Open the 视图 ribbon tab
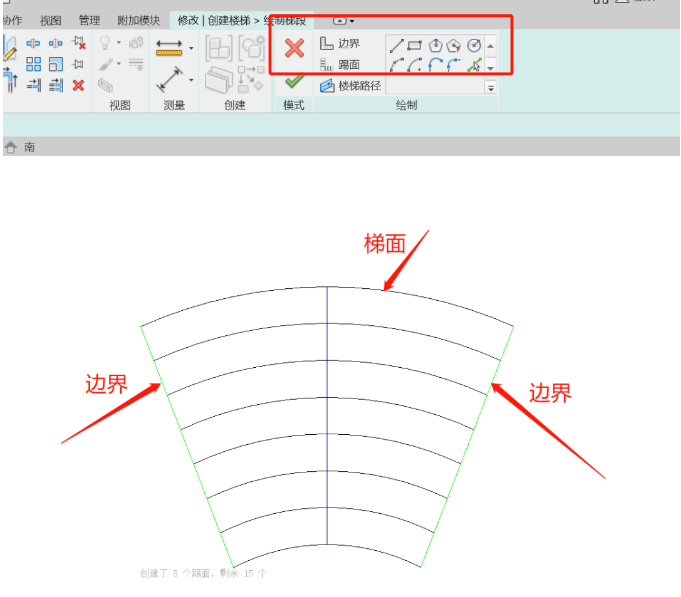 pyautogui.click(x=51, y=20)
